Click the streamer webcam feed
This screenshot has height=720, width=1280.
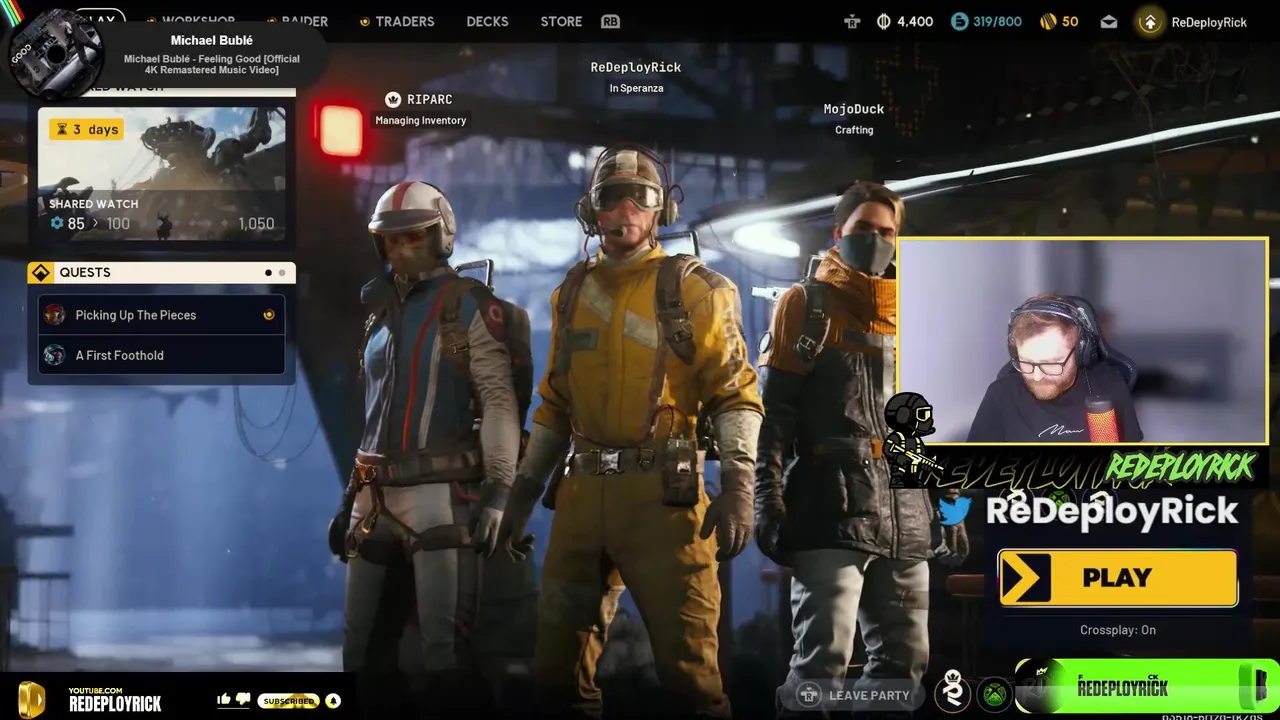[1083, 341]
